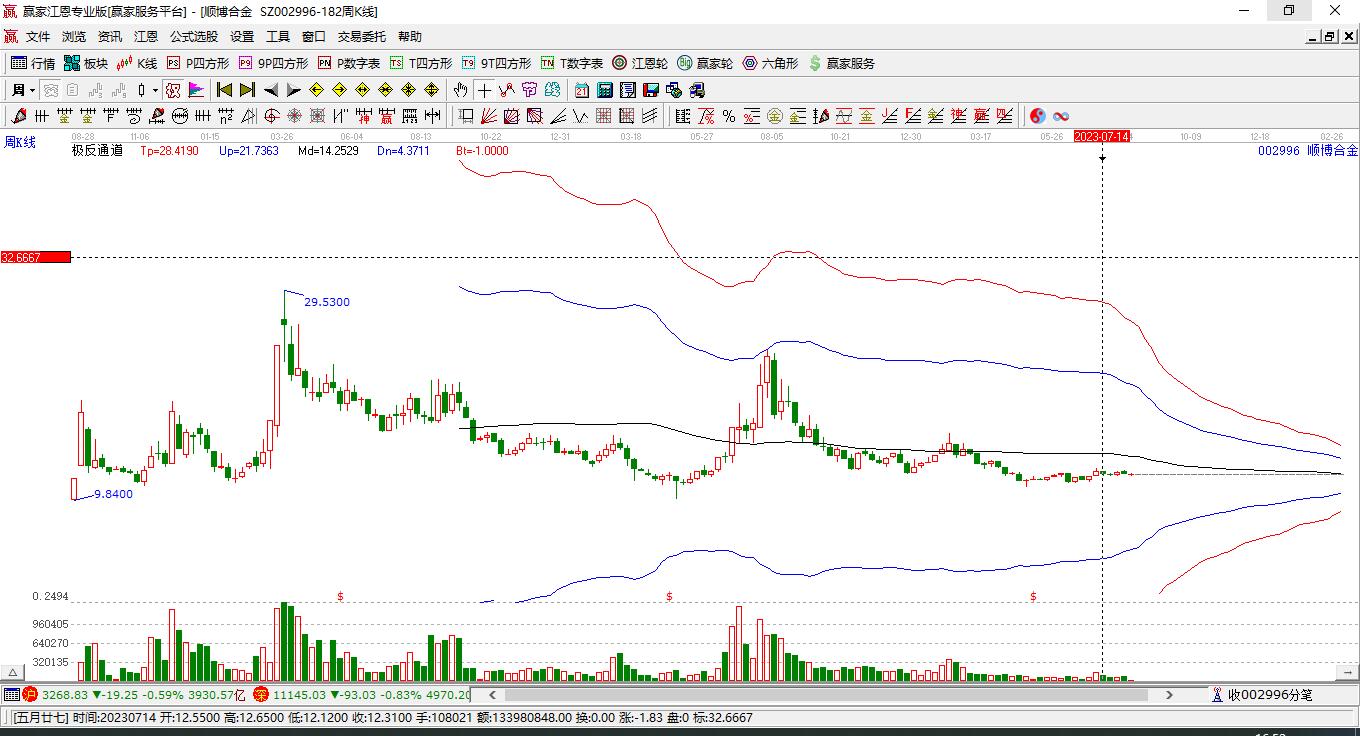Open the P数字表 number table
This screenshot has width=1360, height=736.
click(x=349, y=63)
